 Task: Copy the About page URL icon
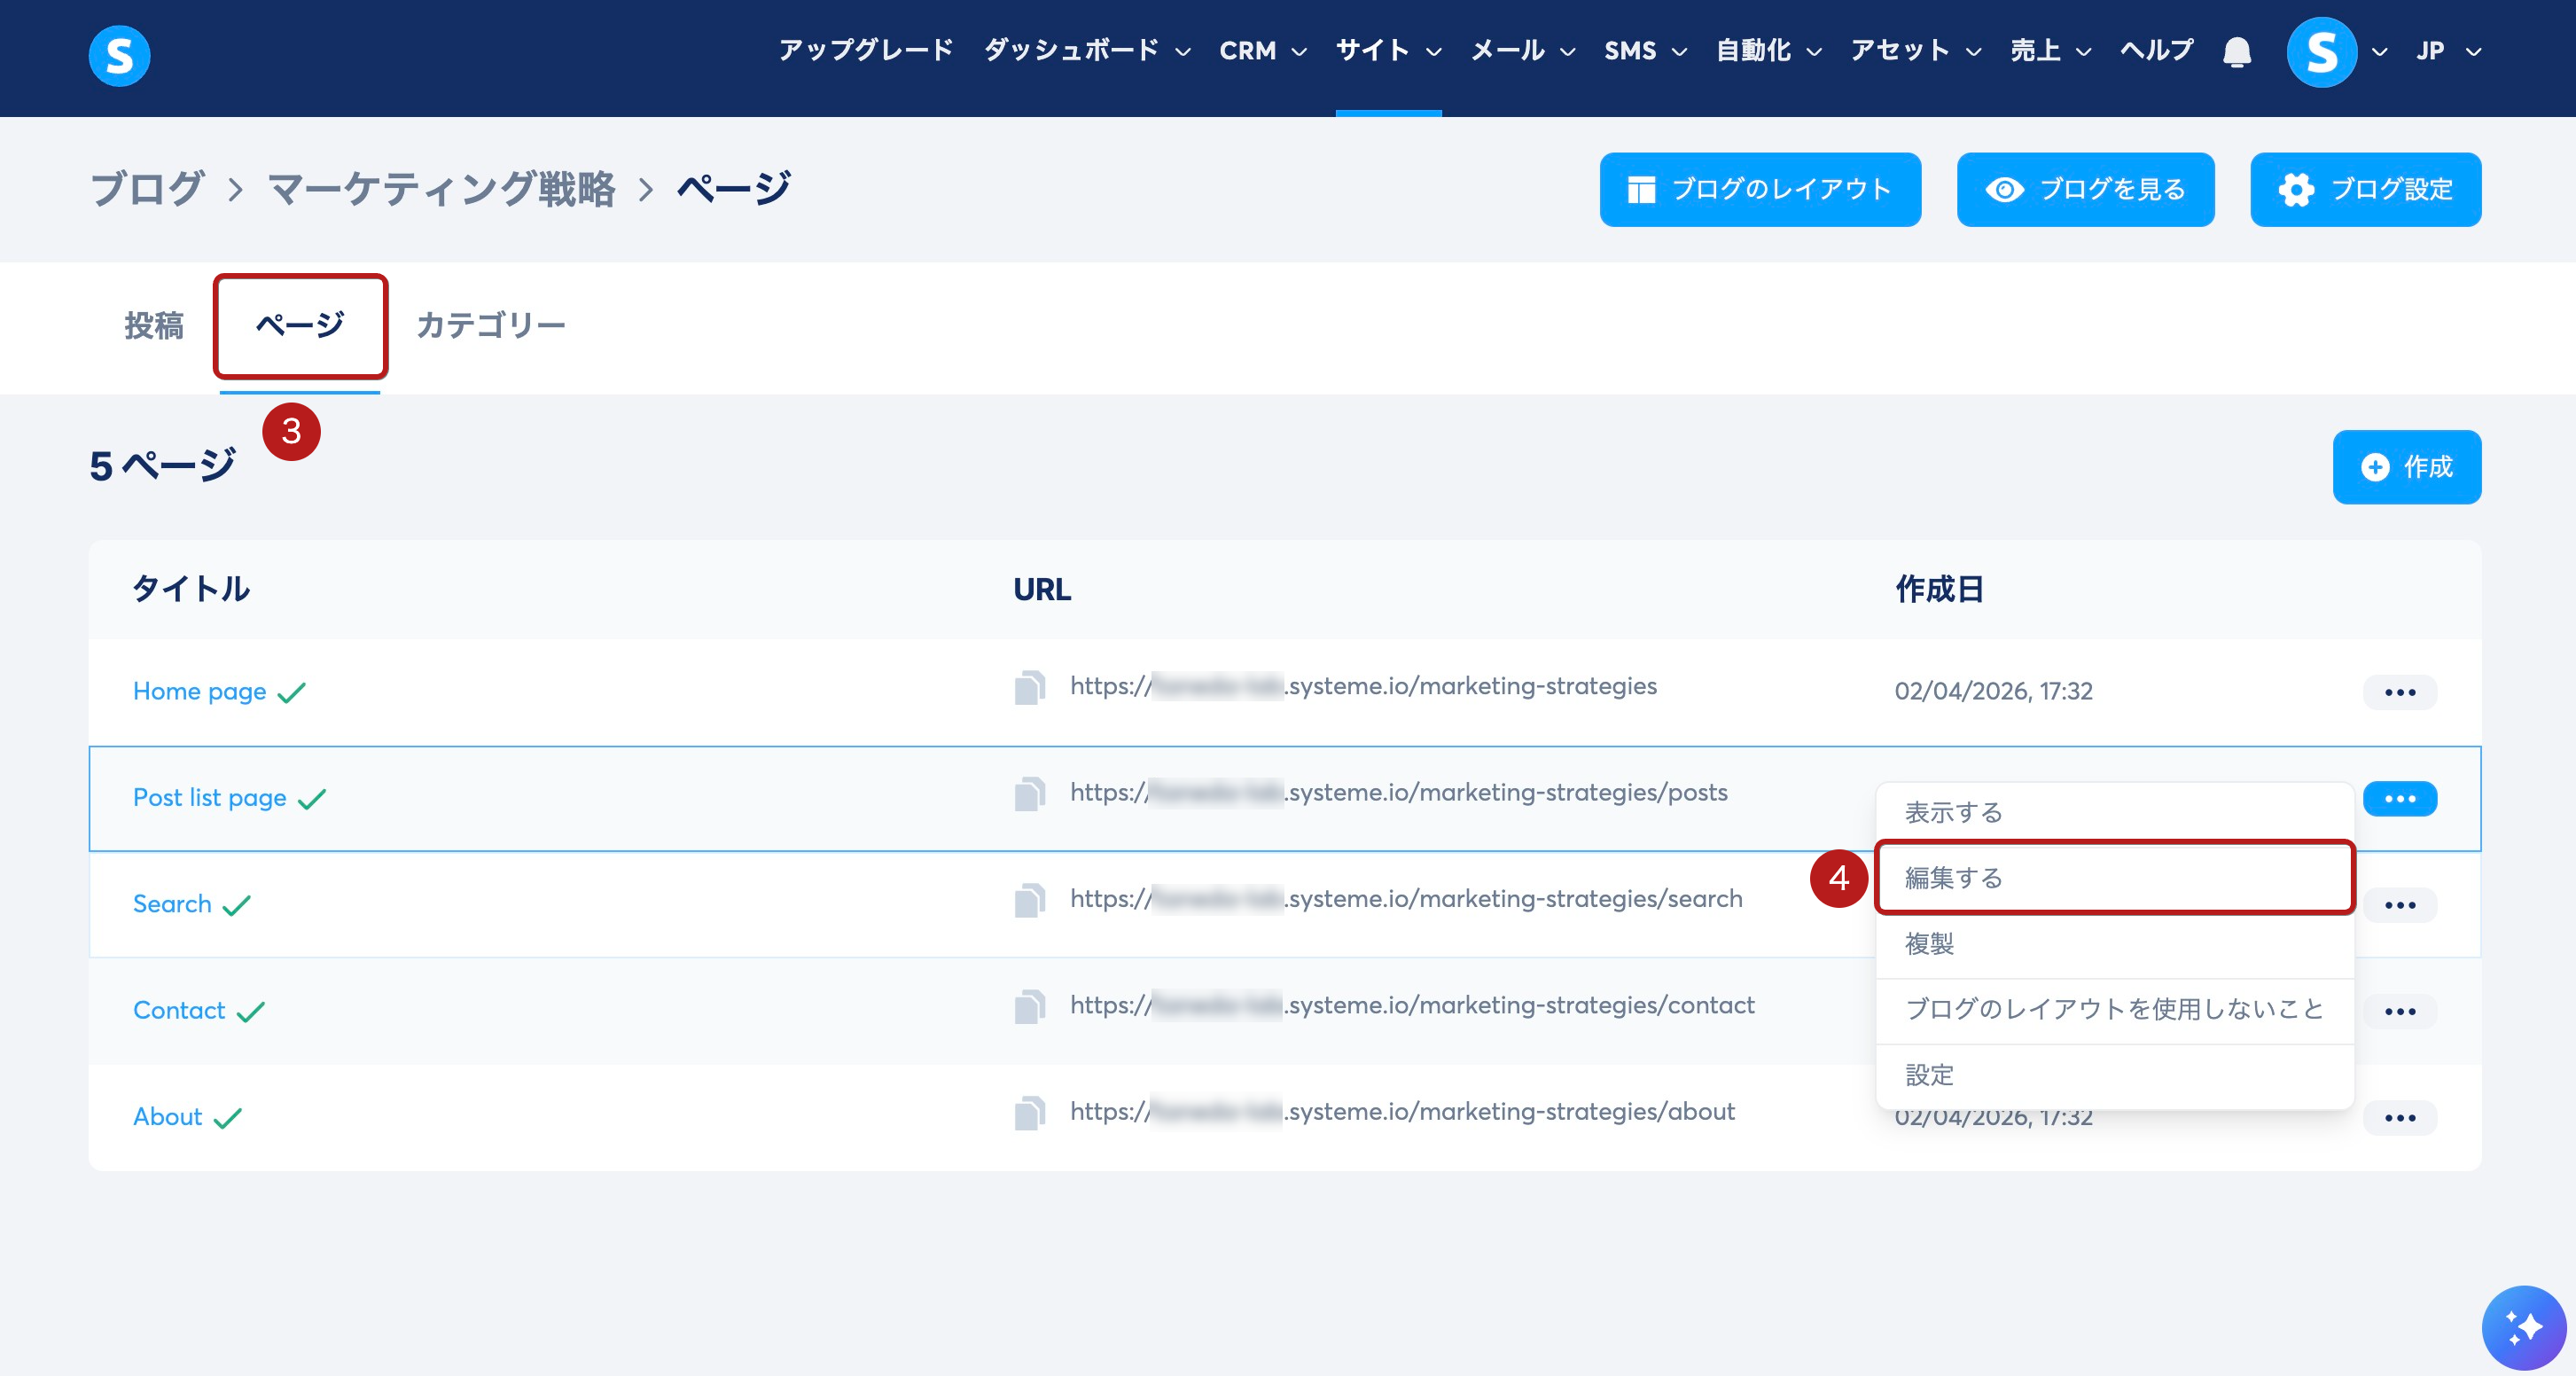pyautogui.click(x=1029, y=1113)
